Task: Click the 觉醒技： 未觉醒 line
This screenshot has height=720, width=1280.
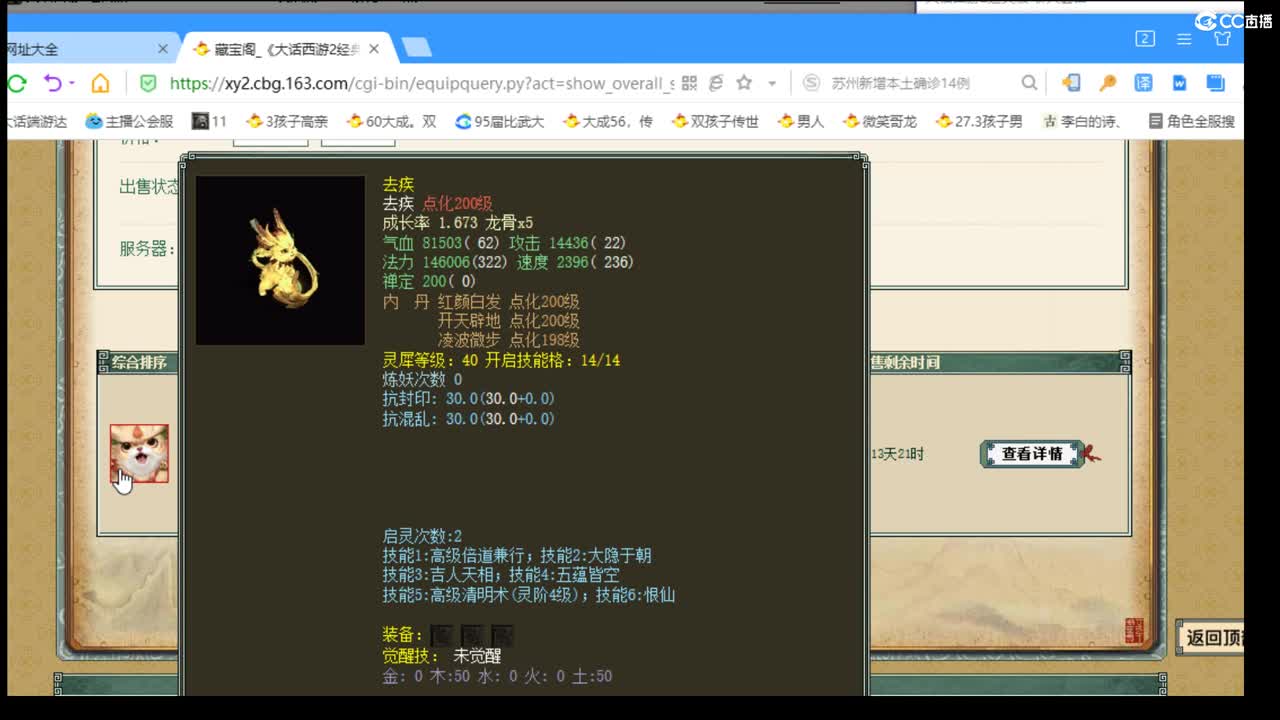Action: pyautogui.click(x=441, y=656)
